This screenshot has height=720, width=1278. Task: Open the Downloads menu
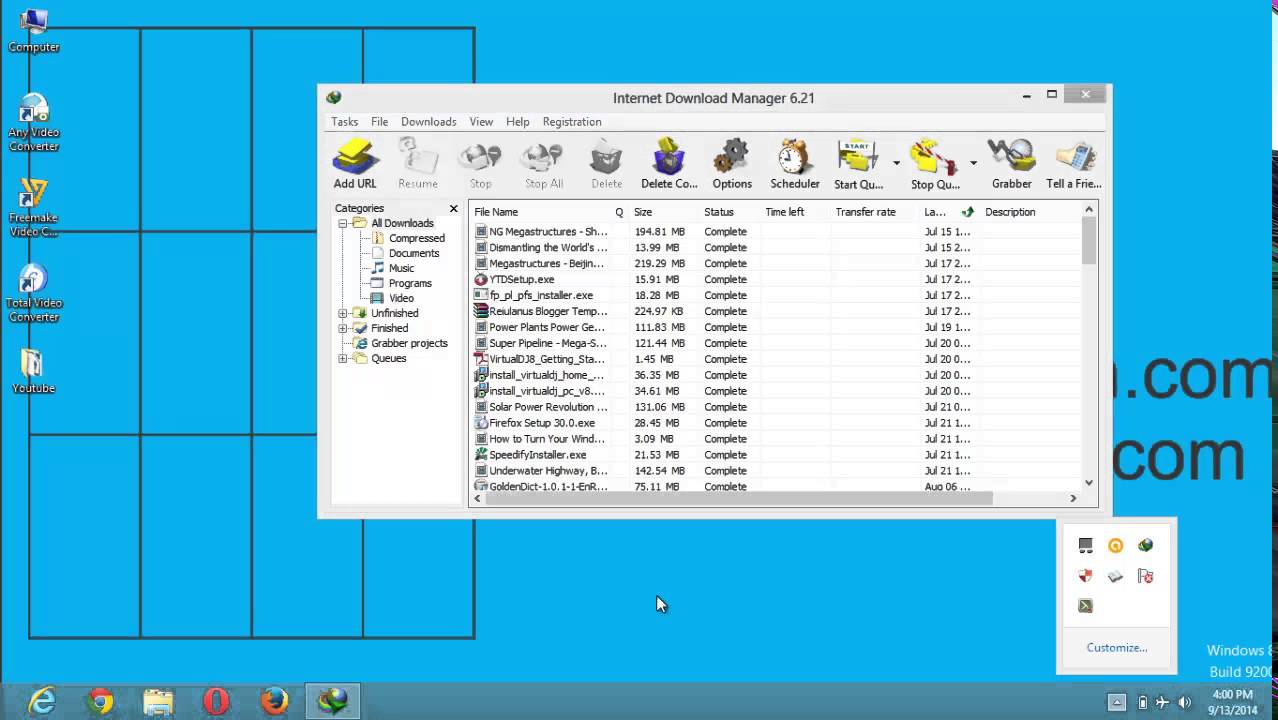tap(429, 121)
